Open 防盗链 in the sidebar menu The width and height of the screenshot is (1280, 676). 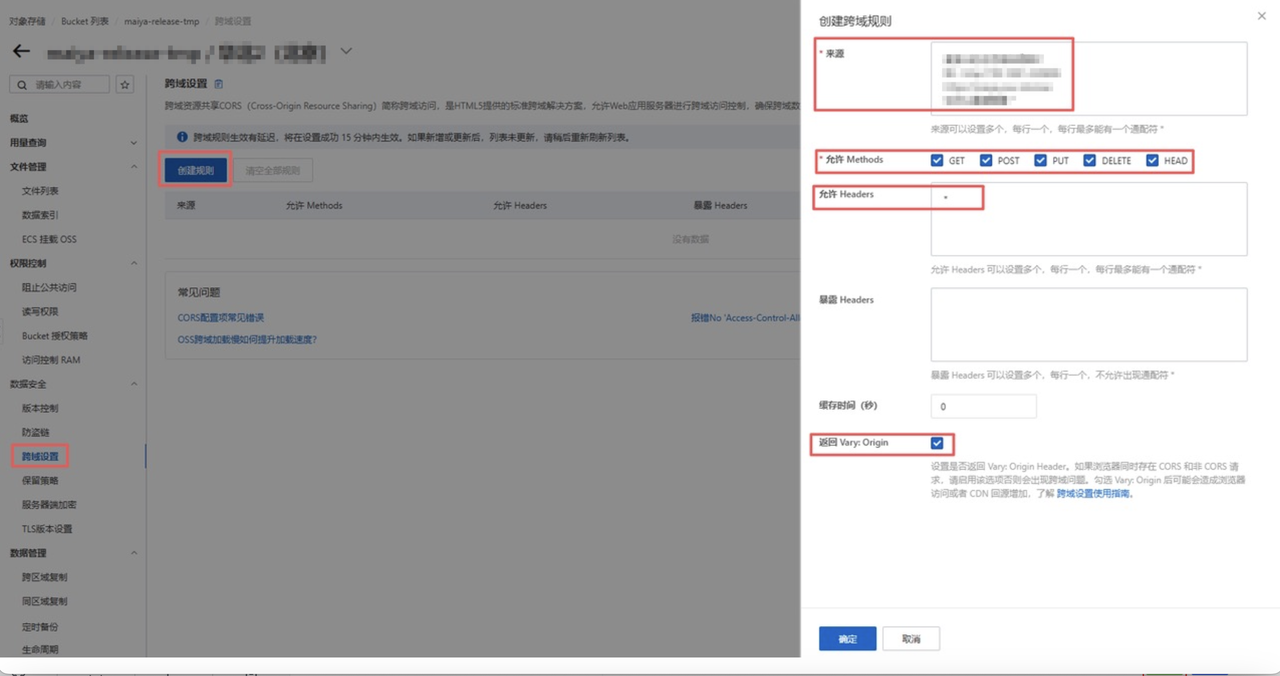click(36, 432)
